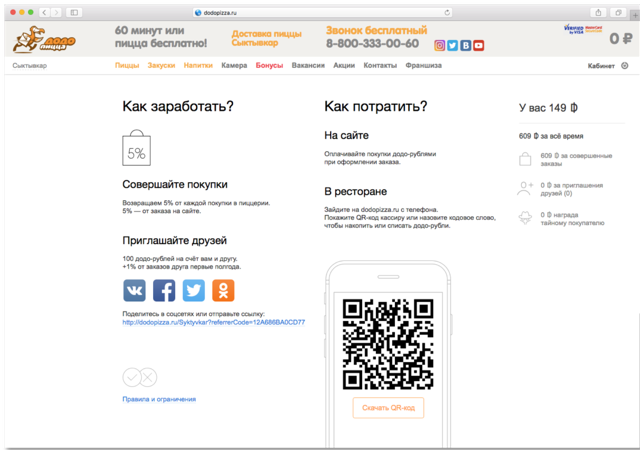Open the Франшиза menu item
The image size is (640, 450).
423,65
